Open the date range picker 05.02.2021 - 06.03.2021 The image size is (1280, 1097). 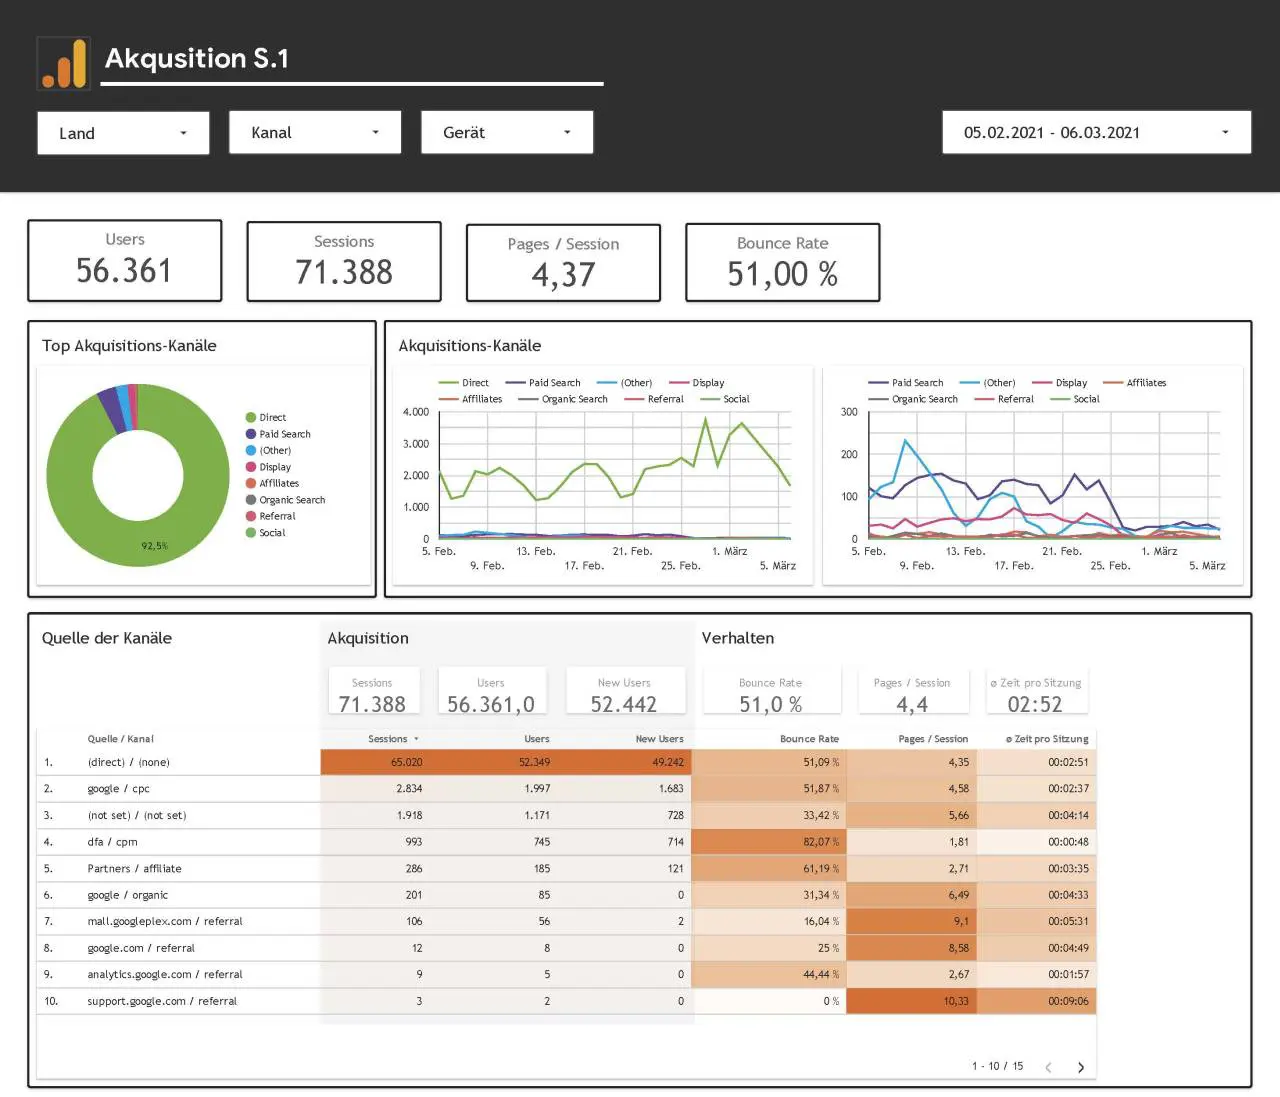coord(1096,132)
